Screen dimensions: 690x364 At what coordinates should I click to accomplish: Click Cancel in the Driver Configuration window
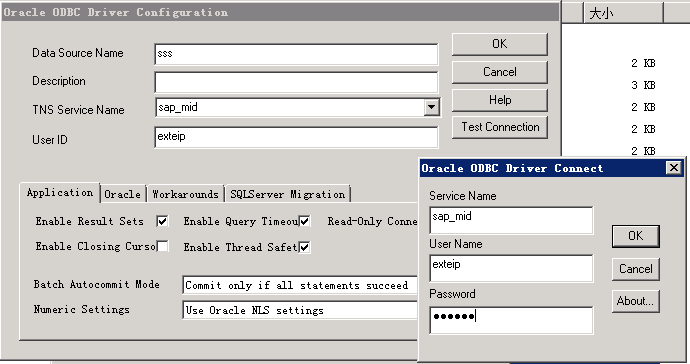(x=499, y=72)
